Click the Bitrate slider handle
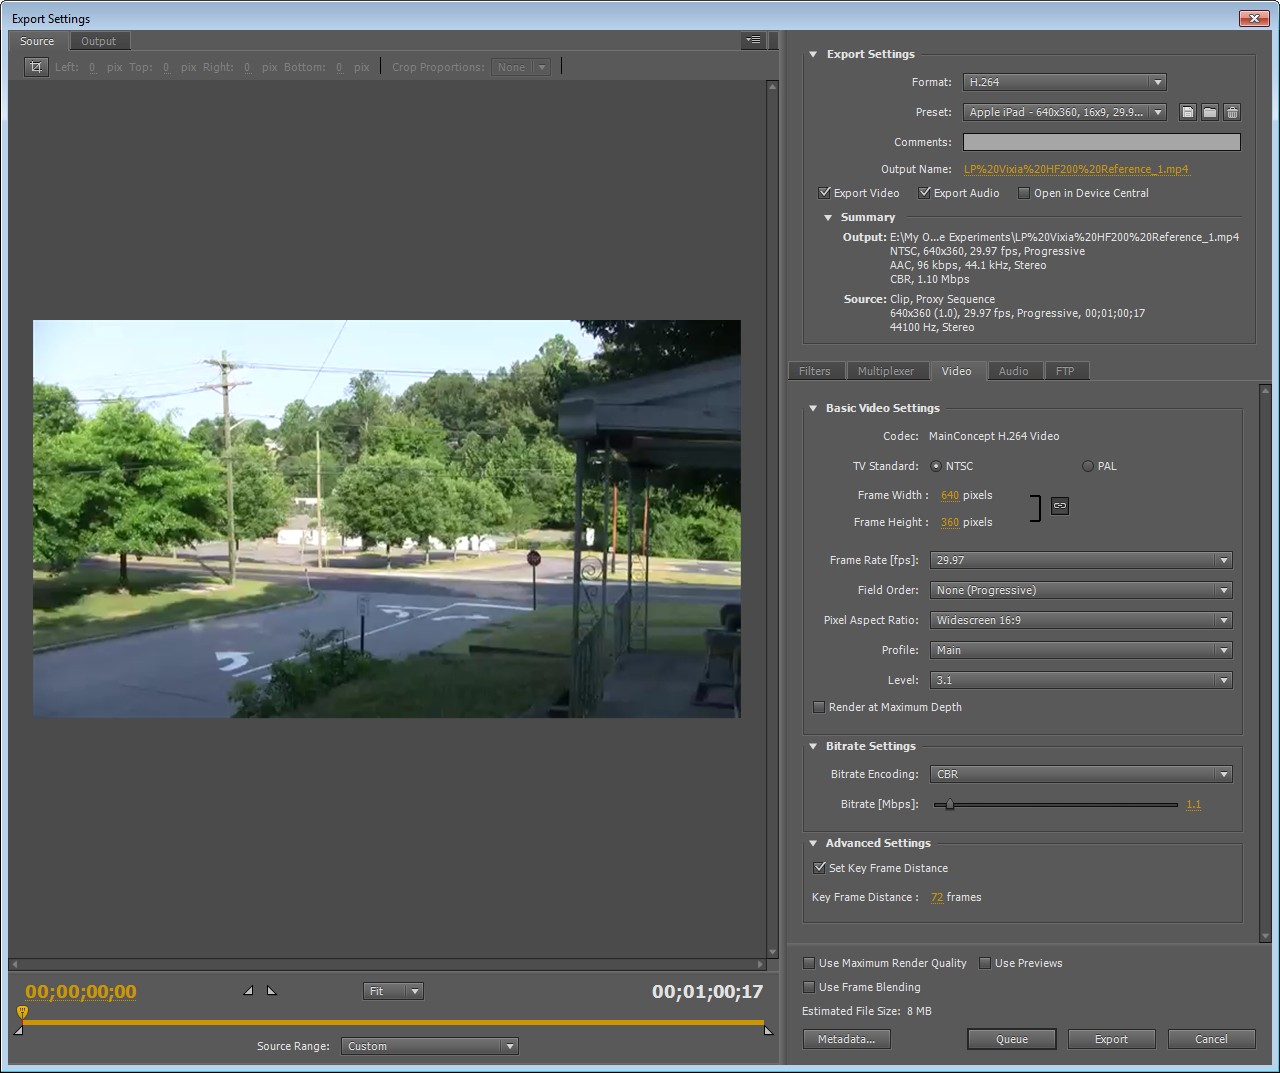The image size is (1280, 1073). click(950, 804)
